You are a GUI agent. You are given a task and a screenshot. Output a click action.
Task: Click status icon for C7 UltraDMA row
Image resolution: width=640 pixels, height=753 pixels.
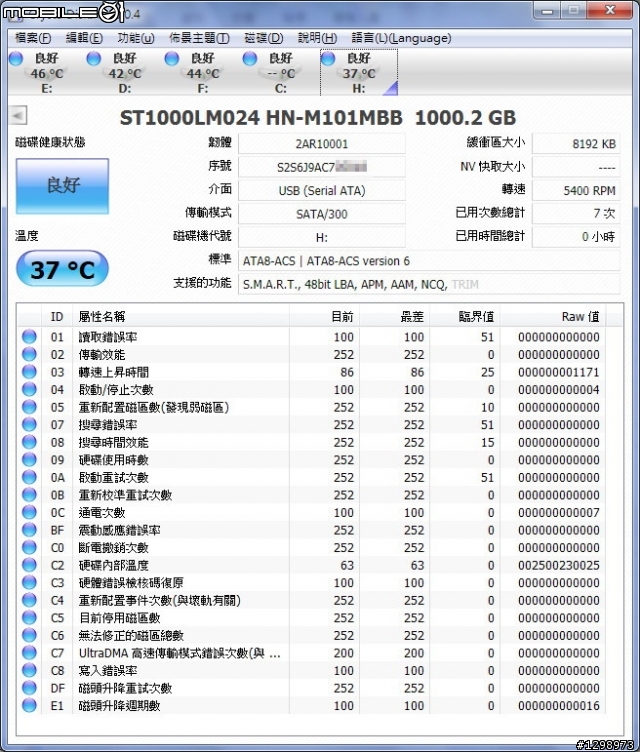click(29, 653)
